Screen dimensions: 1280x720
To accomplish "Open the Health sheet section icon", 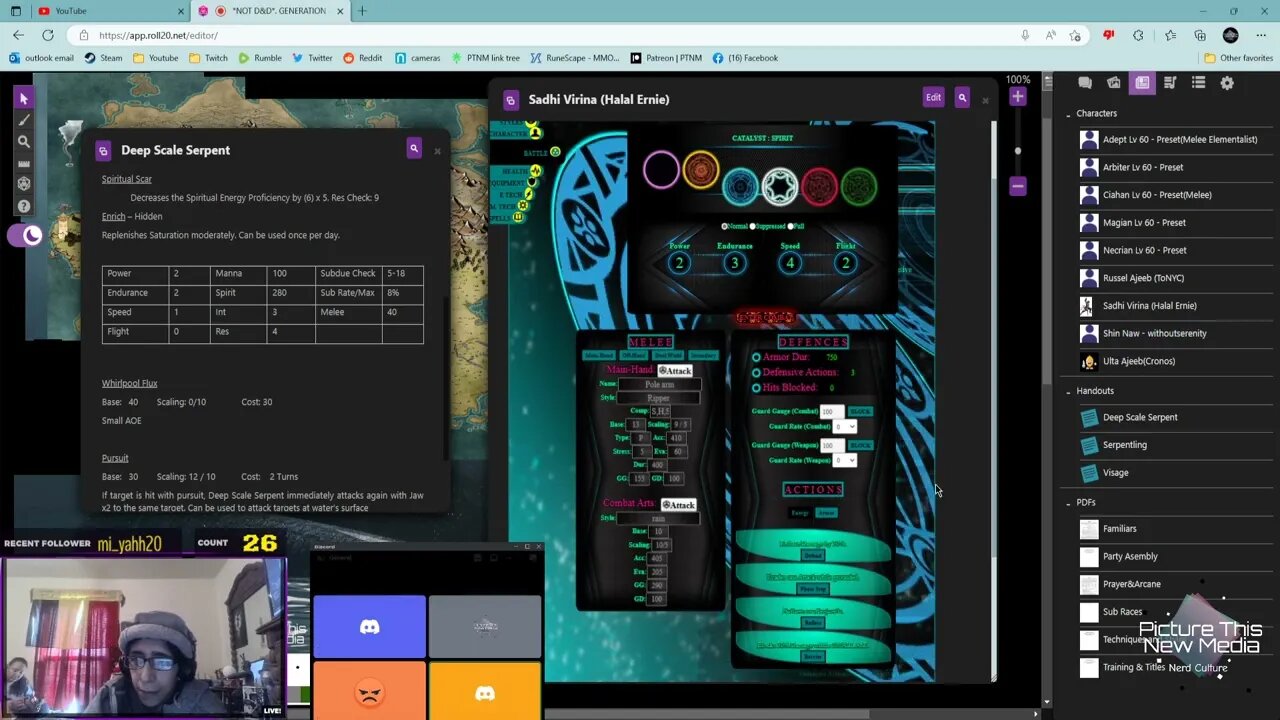I will tap(536, 171).
